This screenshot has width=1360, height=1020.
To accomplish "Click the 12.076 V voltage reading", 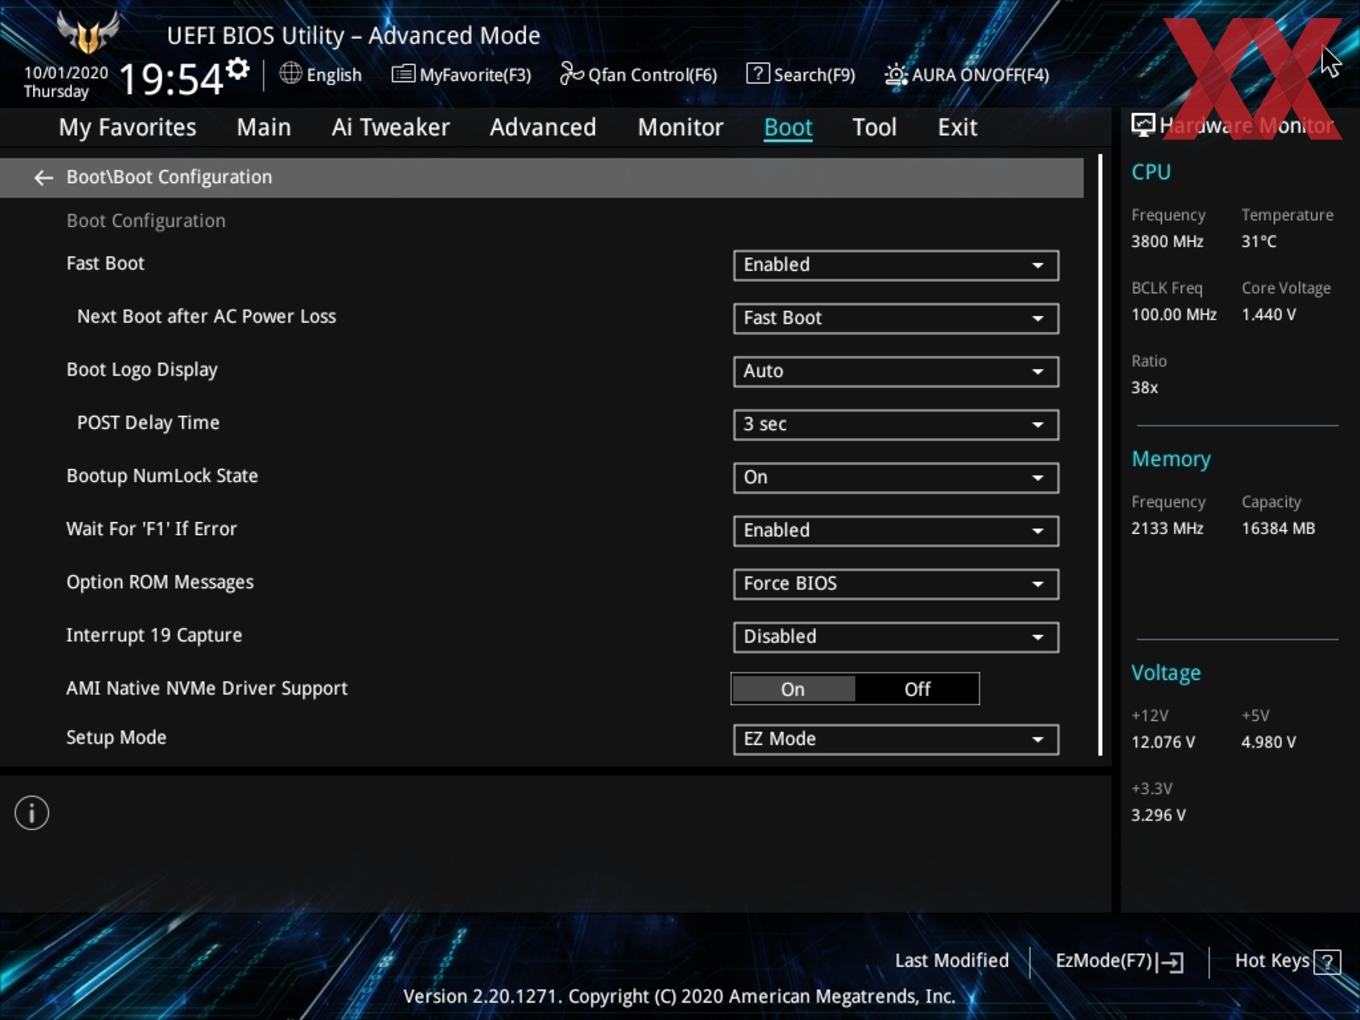I will point(1163,743).
